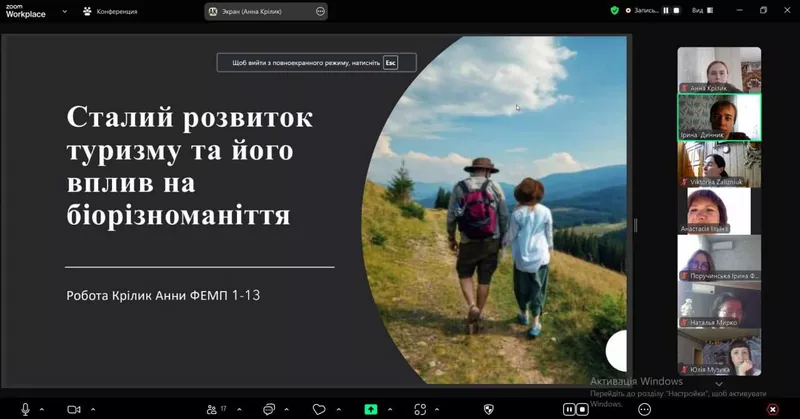The height and width of the screenshot is (419, 800).
Task: Open the chat panel
Action: [269, 409]
